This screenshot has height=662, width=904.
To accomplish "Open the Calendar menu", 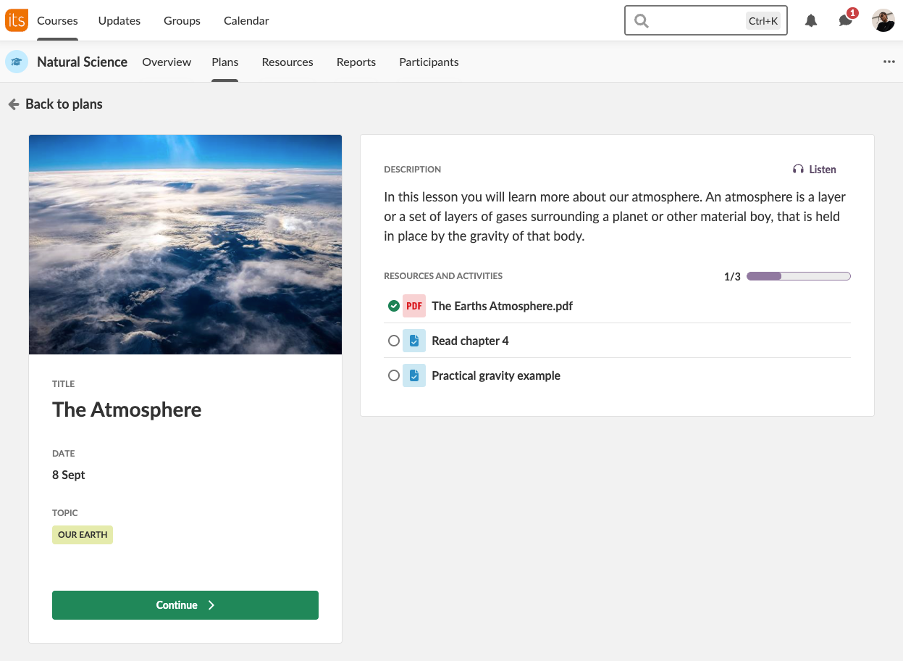I will pos(246,21).
